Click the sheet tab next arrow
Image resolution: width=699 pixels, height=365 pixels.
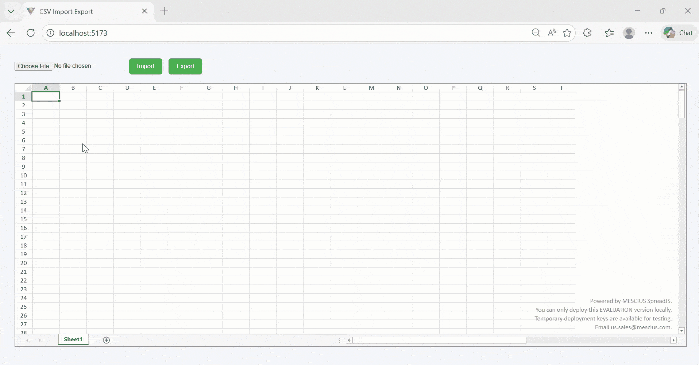pyautogui.click(x=40, y=340)
